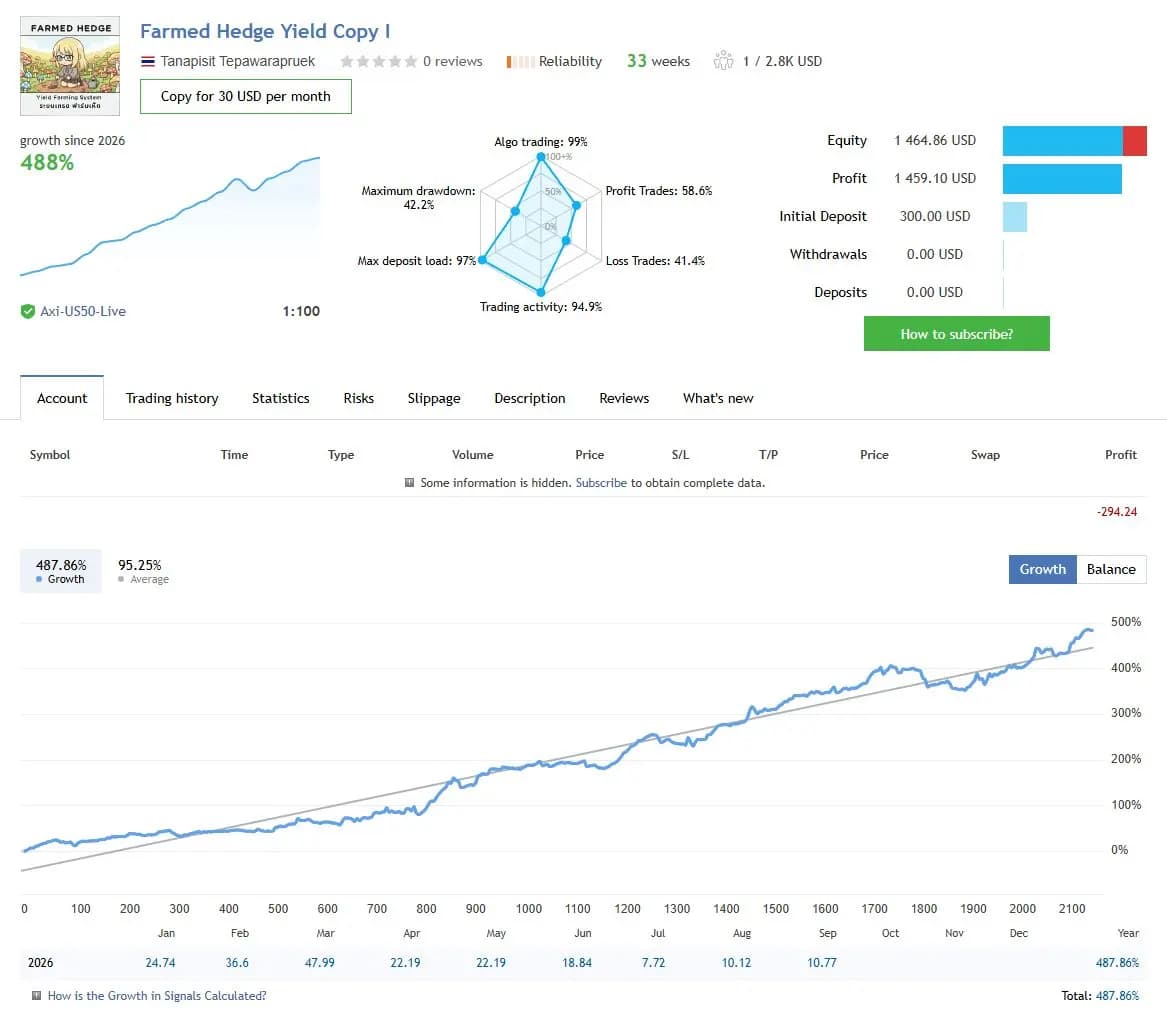The height and width of the screenshot is (1027, 1167).
Task: Select the Algo trading 99% radar point
Action: (x=541, y=157)
